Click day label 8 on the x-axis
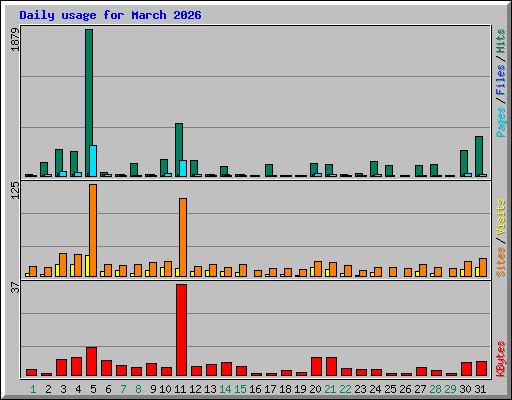The height and width of the screenshot is (400, 512). (x=138, y=389)
